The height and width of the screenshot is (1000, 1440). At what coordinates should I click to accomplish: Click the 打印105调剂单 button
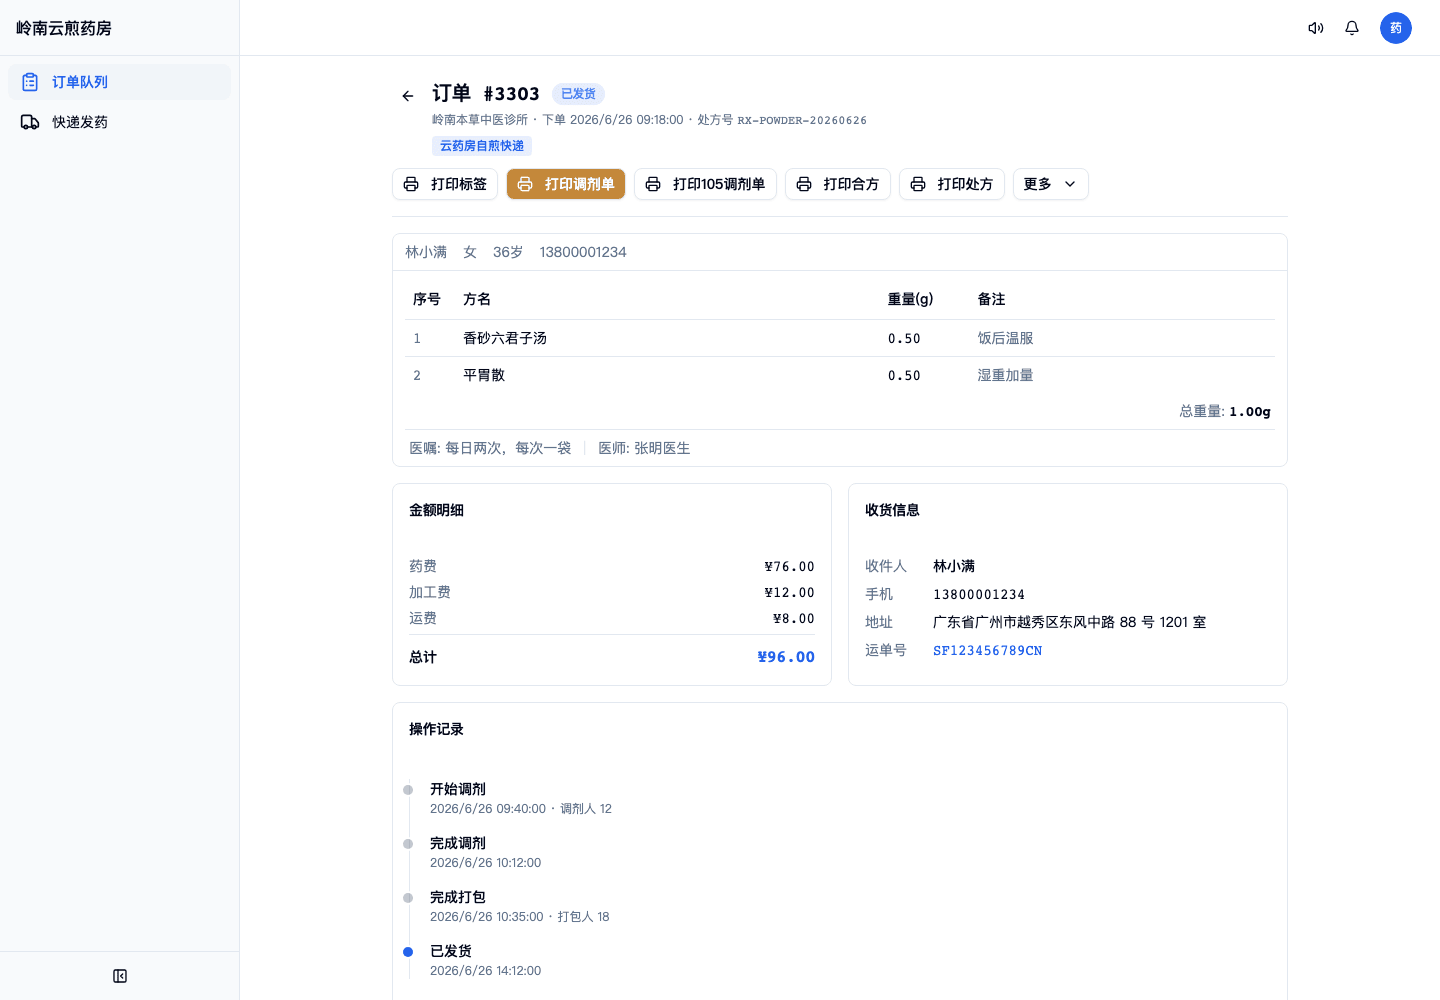click(x=705, y=184)
